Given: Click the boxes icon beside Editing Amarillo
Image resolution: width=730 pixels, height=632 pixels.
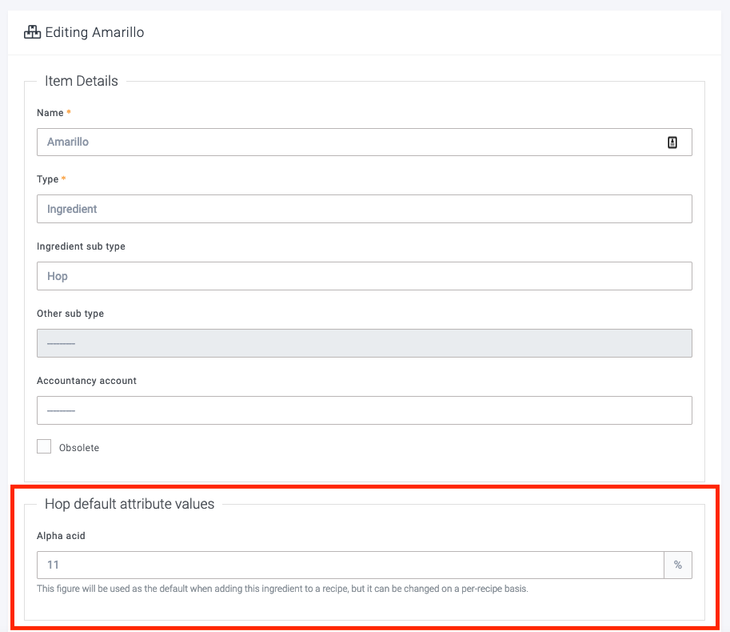Looking at the screenshot, I should (32, 32).
